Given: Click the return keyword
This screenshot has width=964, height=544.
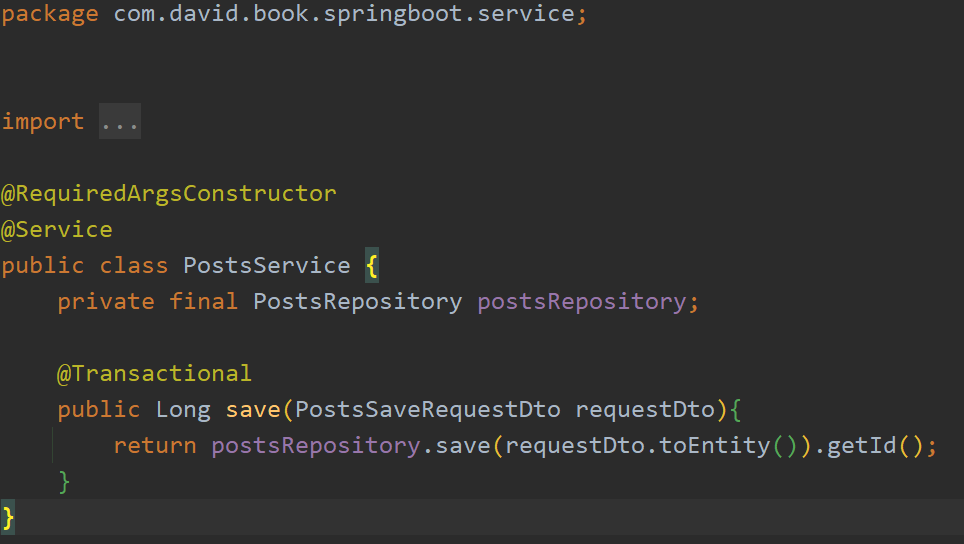Looking at the screenshot, I should [x=155, y=445].
